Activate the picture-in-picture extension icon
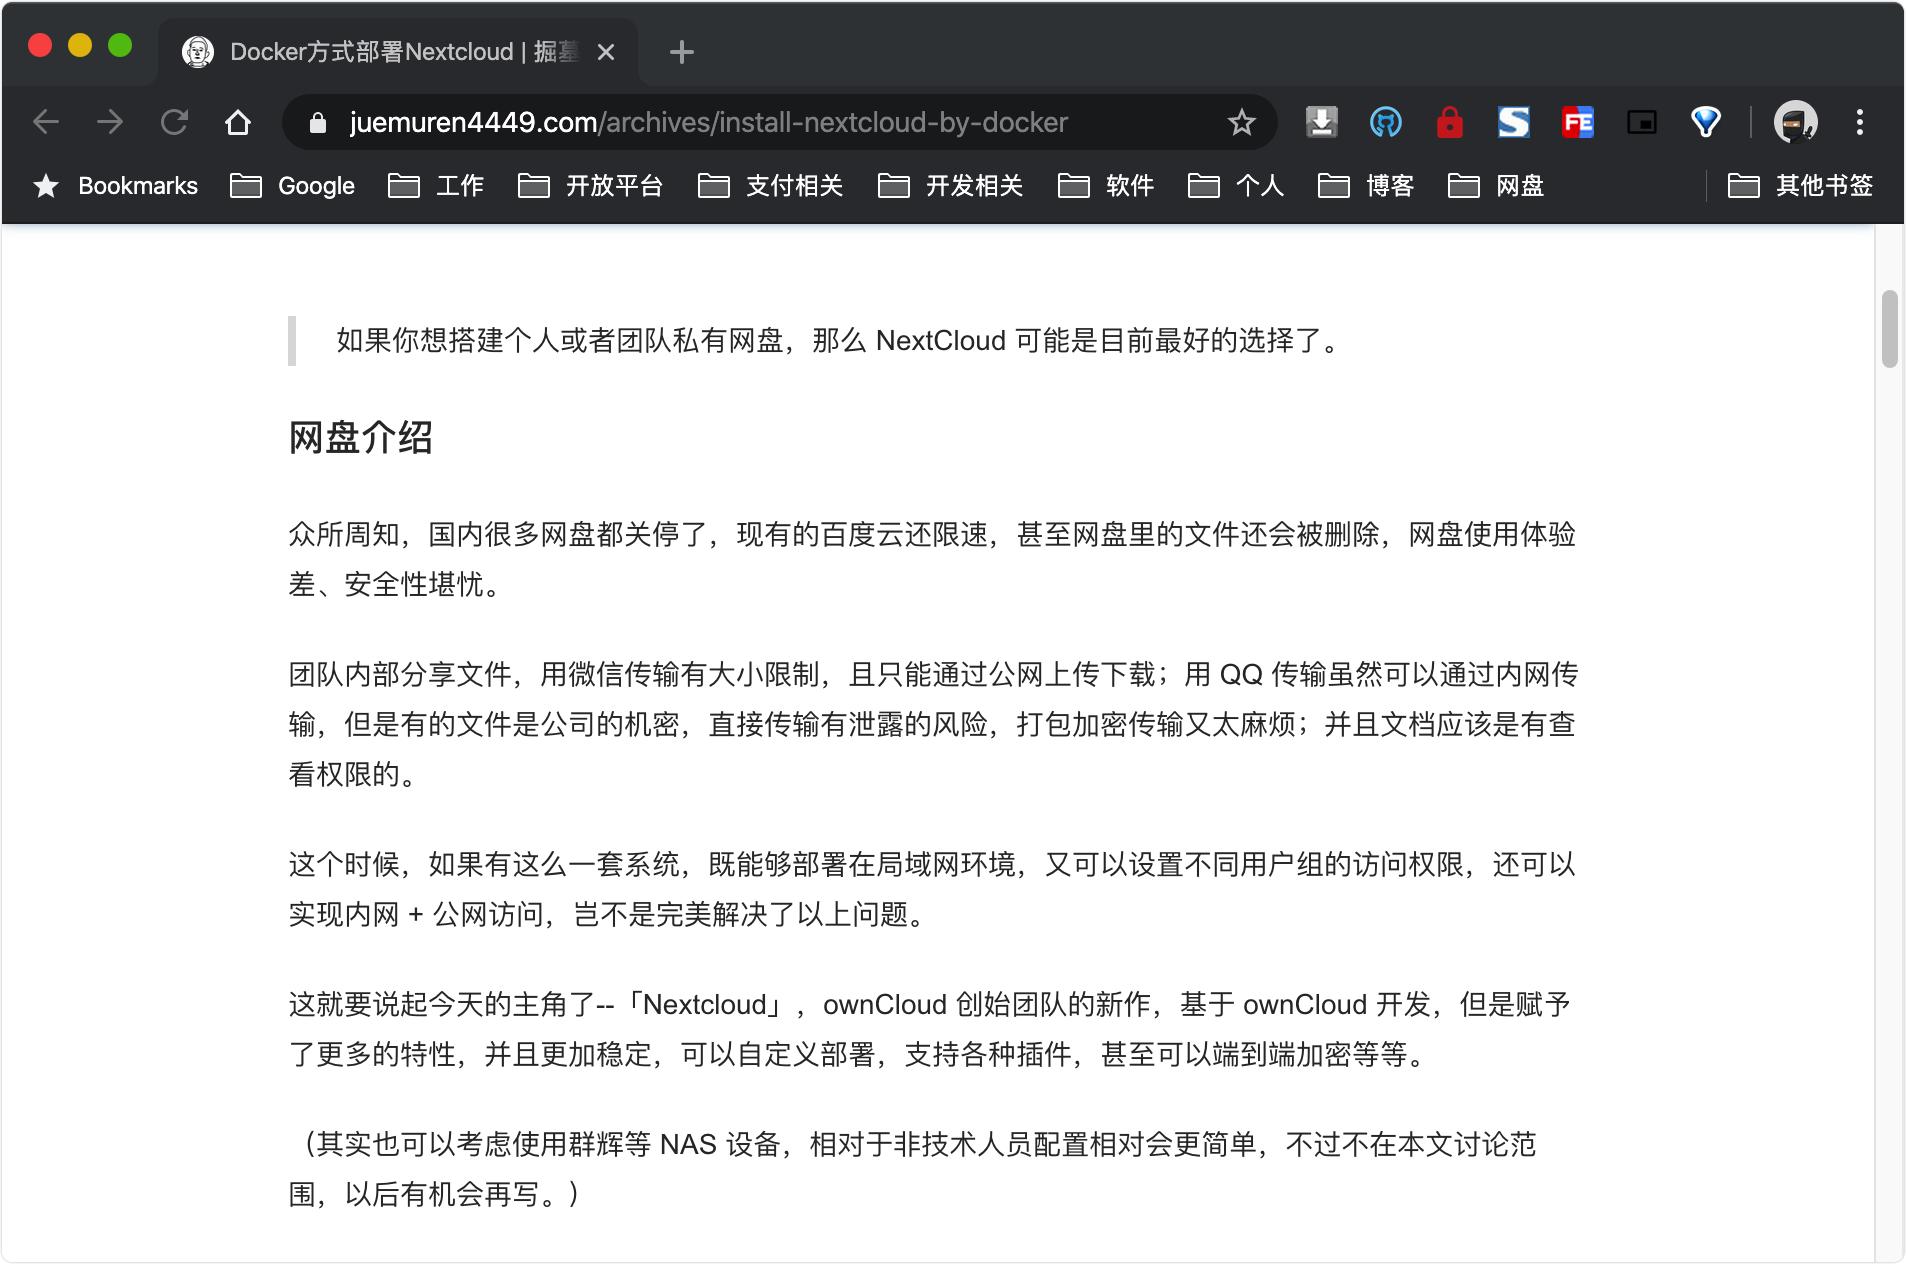Image resolution: width=1906 pixels, height=1264 pixels. tap(1643, 122)
